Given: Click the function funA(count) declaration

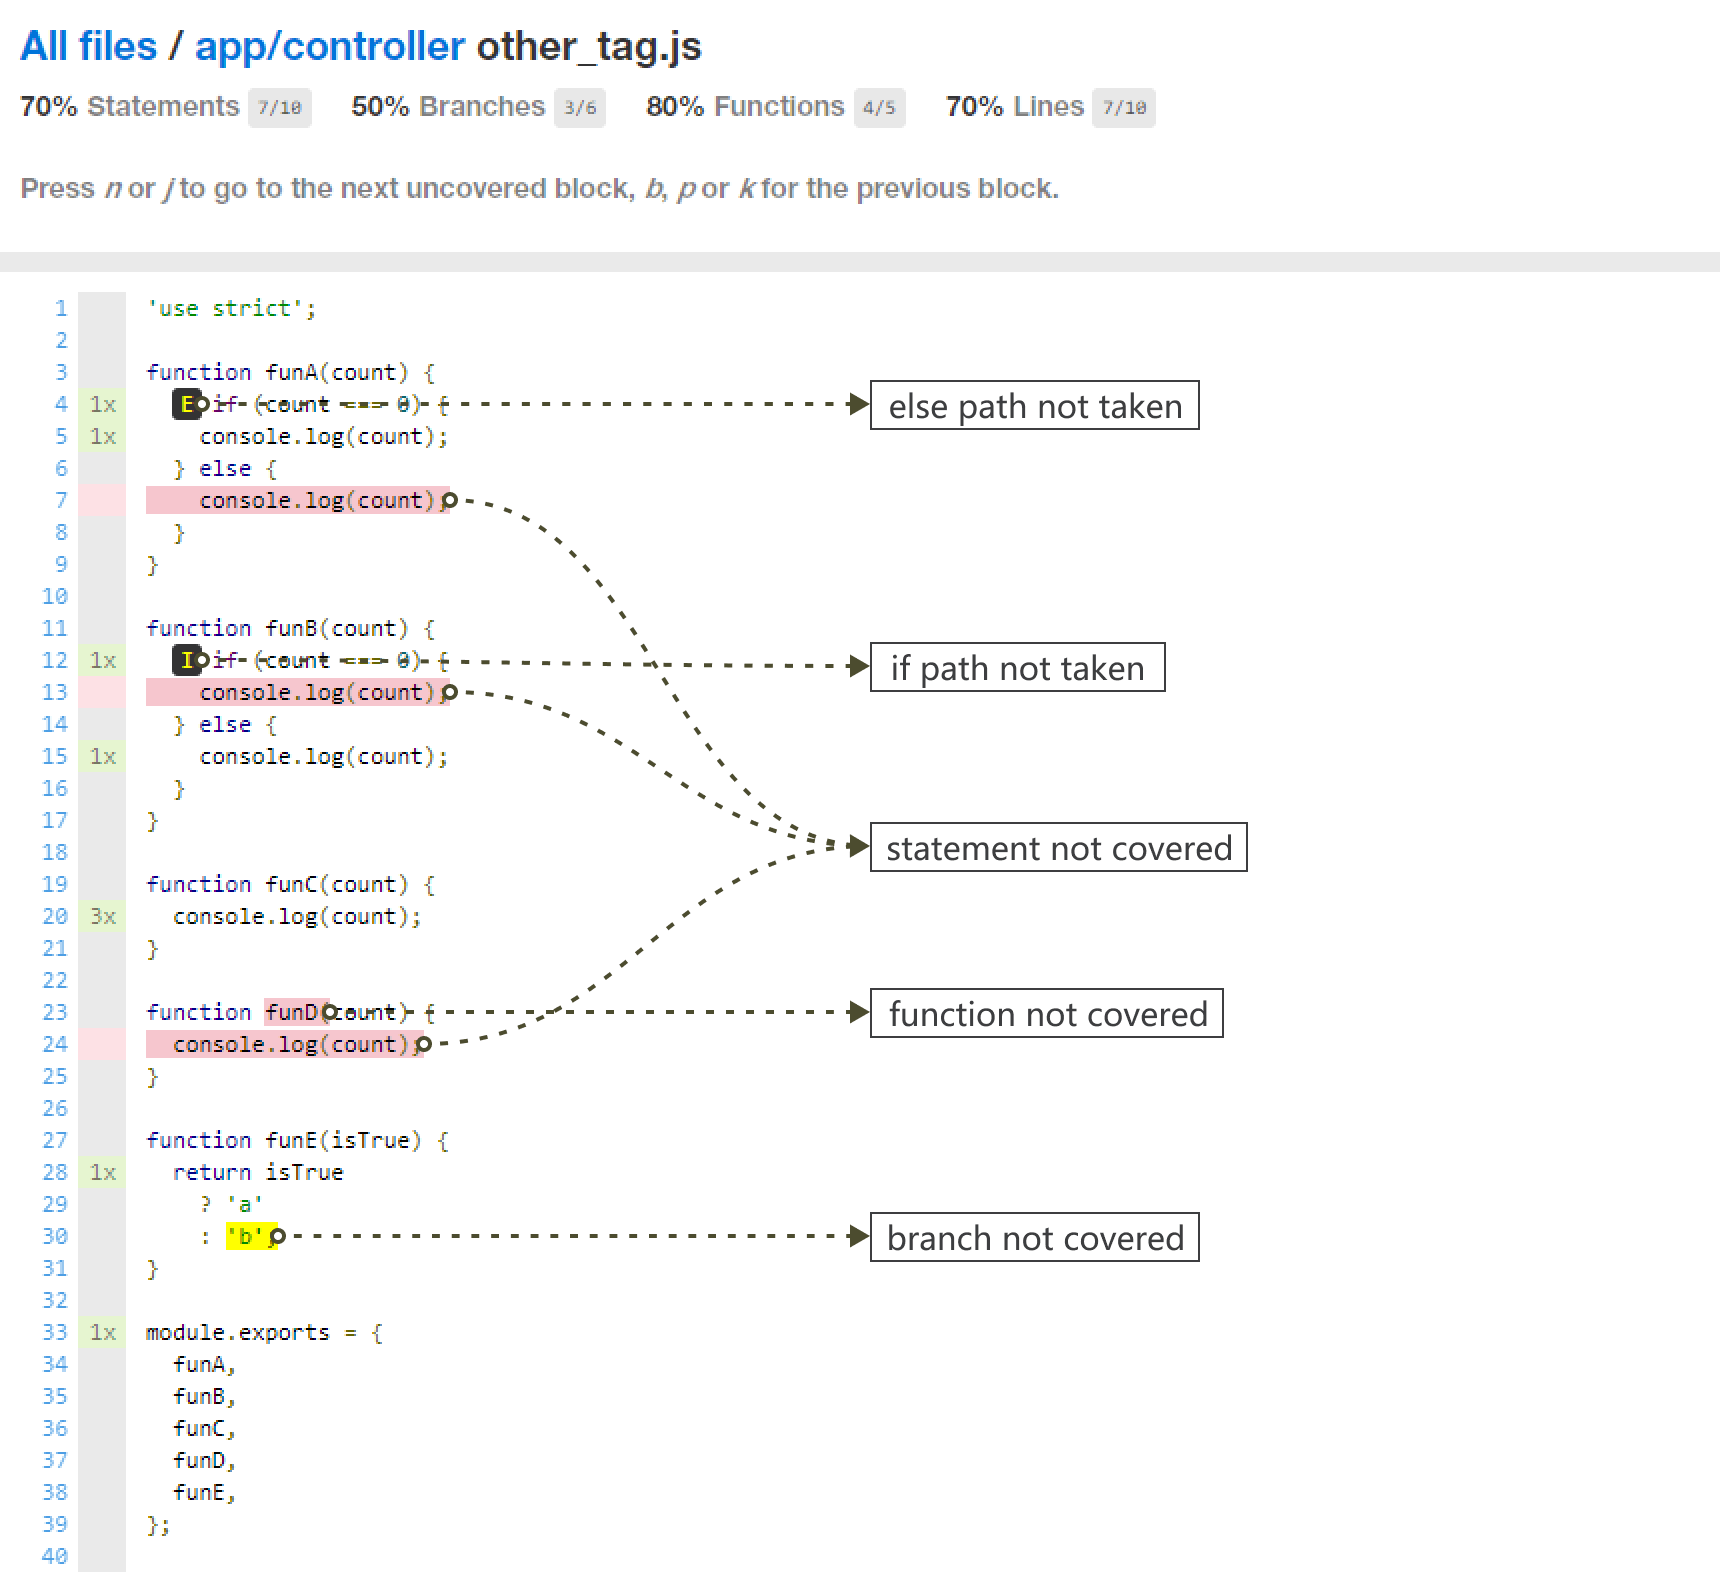Looking at the screenshot, I should (290, 373).
